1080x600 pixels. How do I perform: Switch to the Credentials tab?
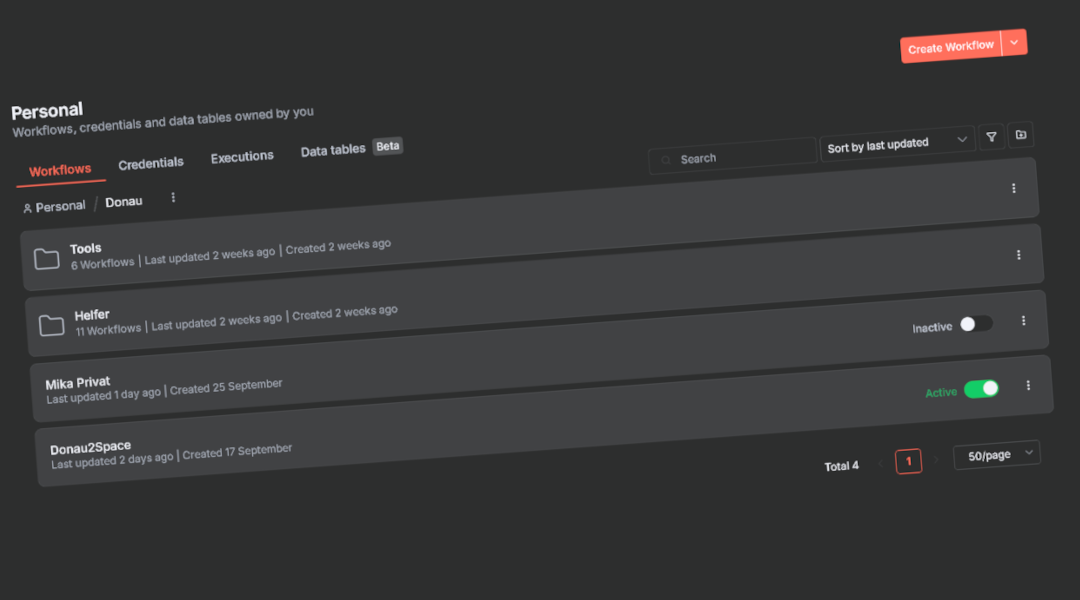[x=151, y=164]
